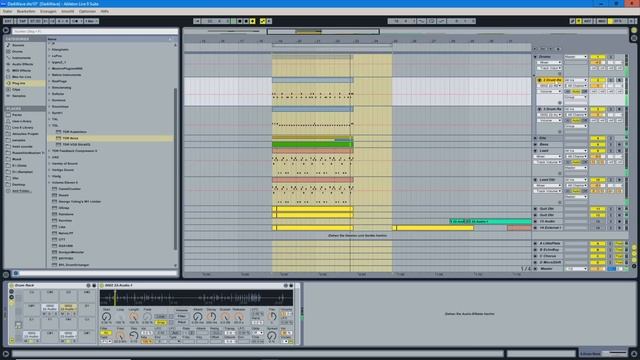Select Clips category in browser
Image resolution: width=640 pixels, height=360 pixels.
tap(16, 89)
